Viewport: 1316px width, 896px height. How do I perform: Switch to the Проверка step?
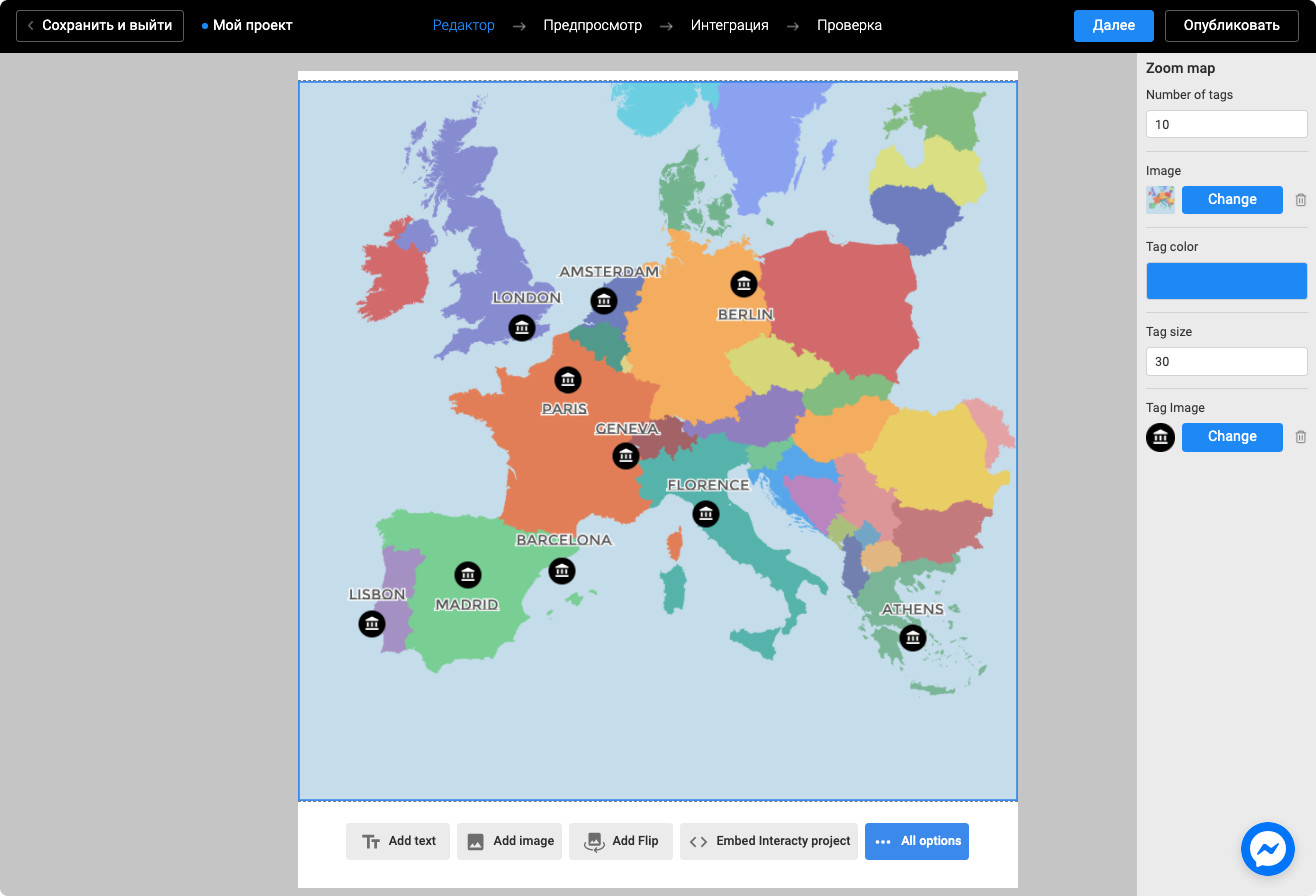pyautogui.click(x=849, y=25)
